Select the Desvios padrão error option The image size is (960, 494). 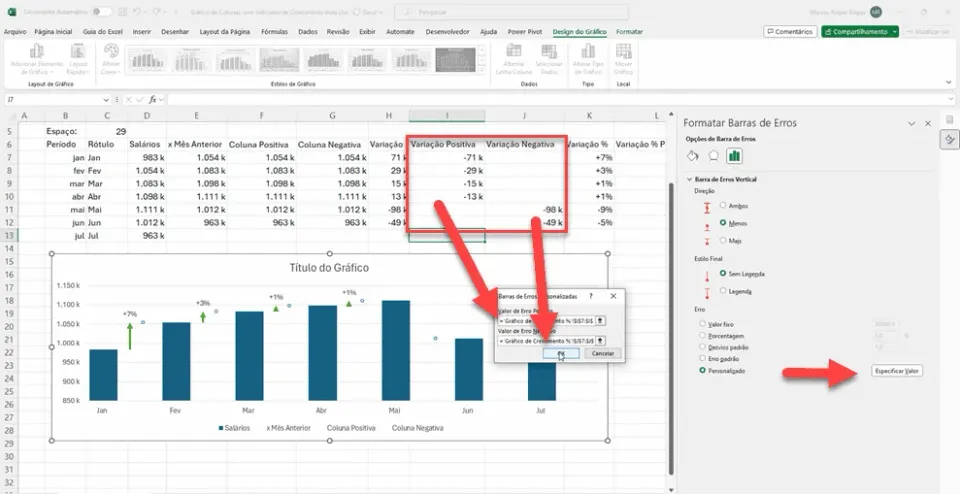point(702,346)
